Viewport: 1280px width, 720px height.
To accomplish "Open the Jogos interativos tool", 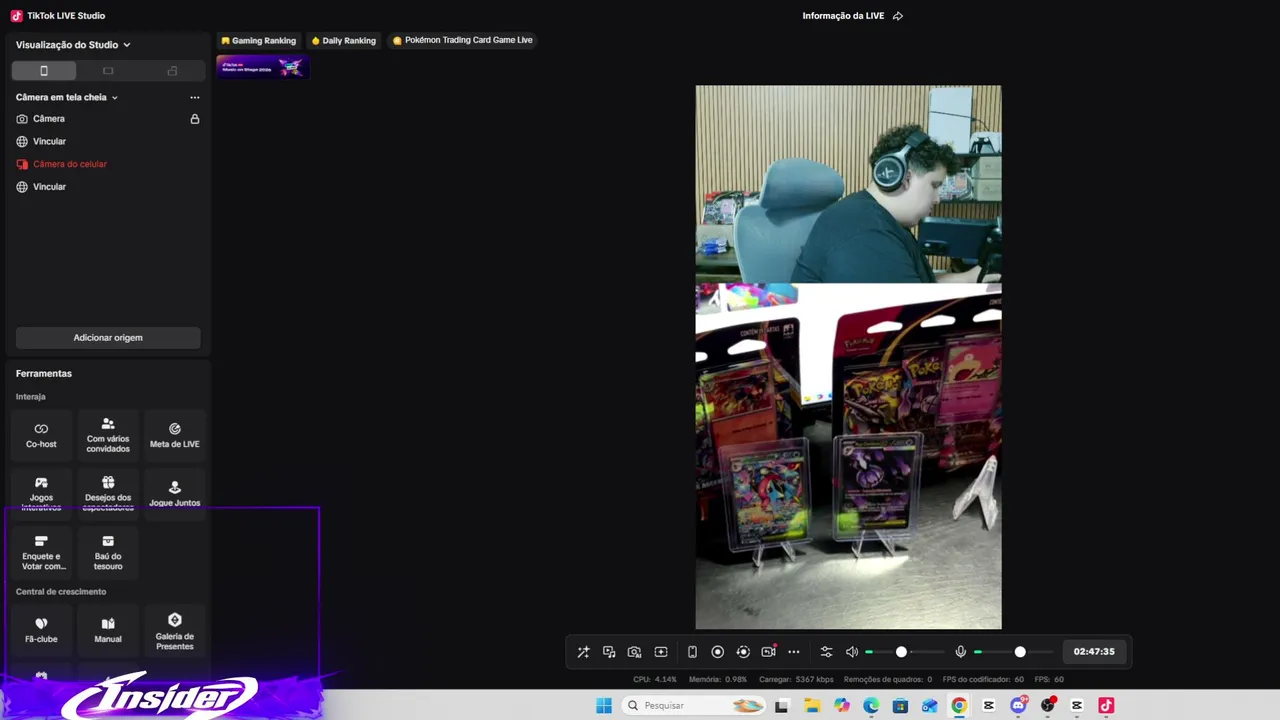I will (x=41, y=493).
